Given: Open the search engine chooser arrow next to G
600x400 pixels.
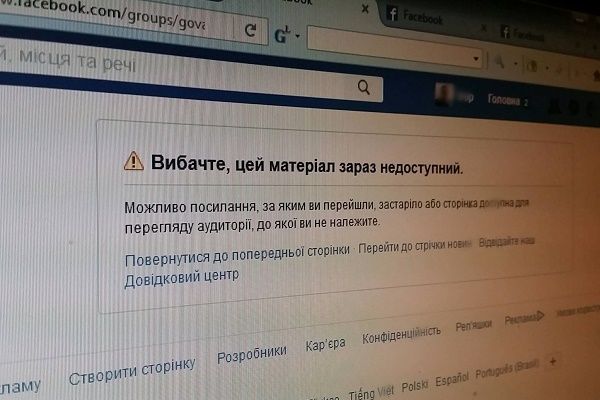Looking at the screenshot, I should tap(297, 36).
